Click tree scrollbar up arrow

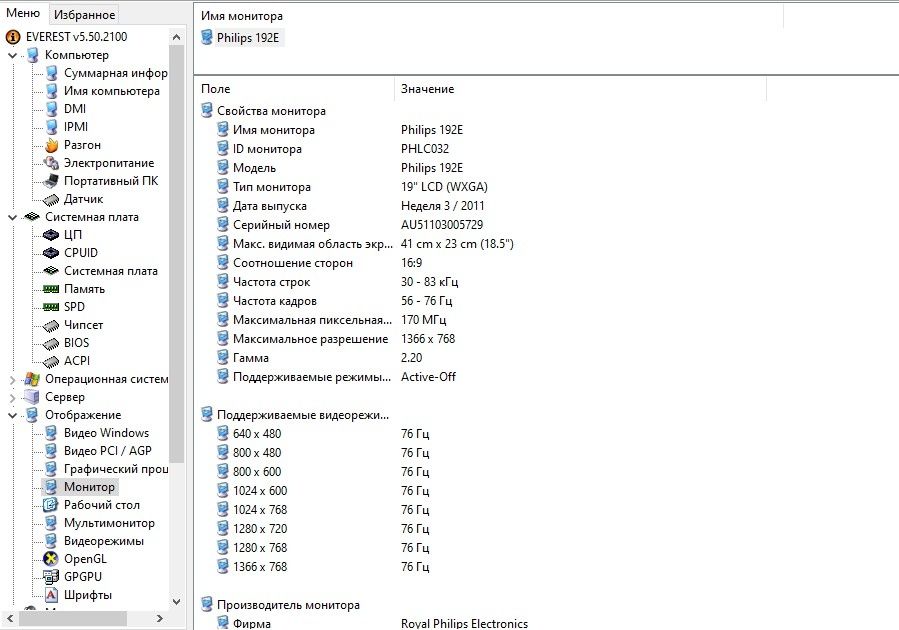[177, 37]
